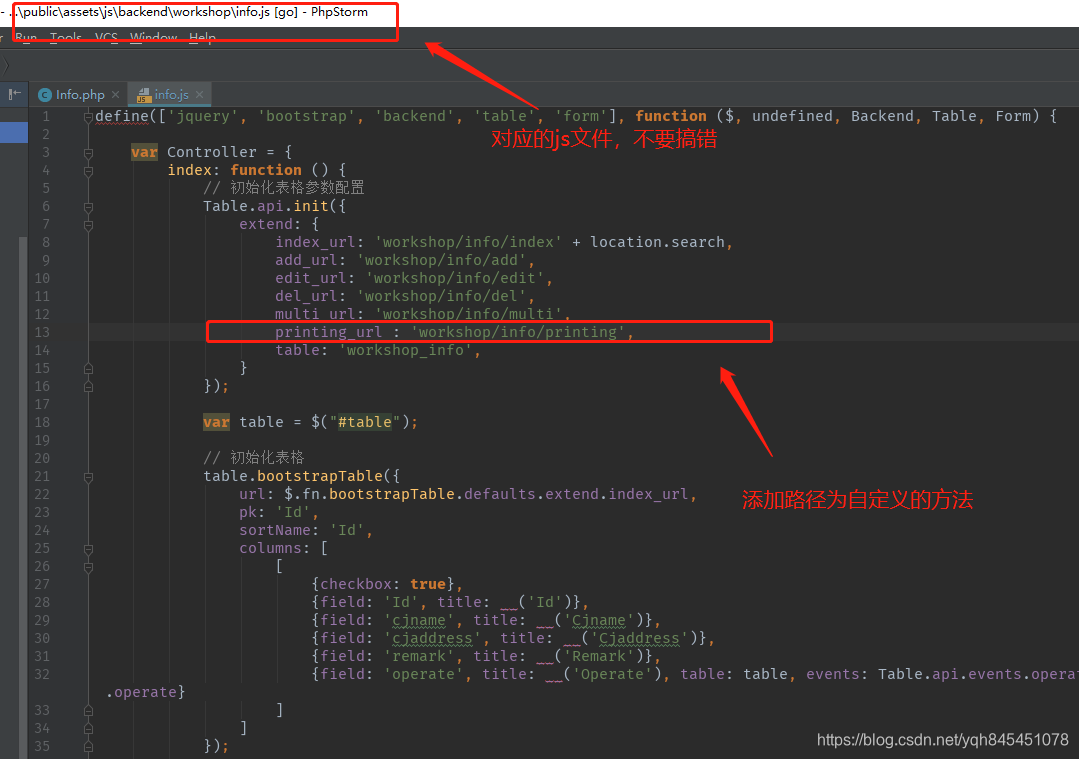Switch to the Info.php tab
Viewport: 1079px width, 759px height.
click(80, 95)
